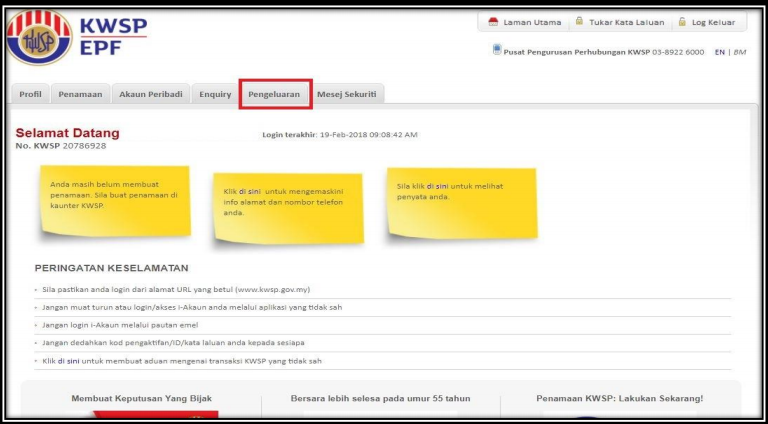Click the KWSP EPF logo
768x424 pixels.
pyautogui.click(x=77, y=37)
